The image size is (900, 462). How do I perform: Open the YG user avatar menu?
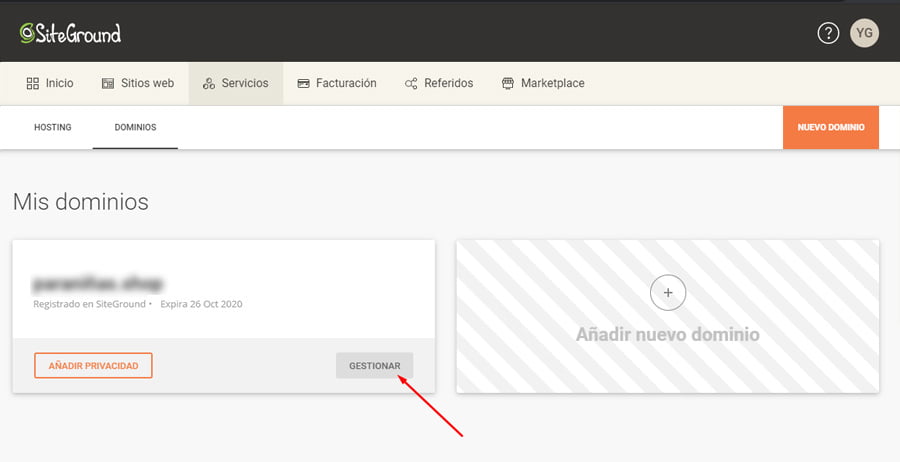(x=864, y=33)
